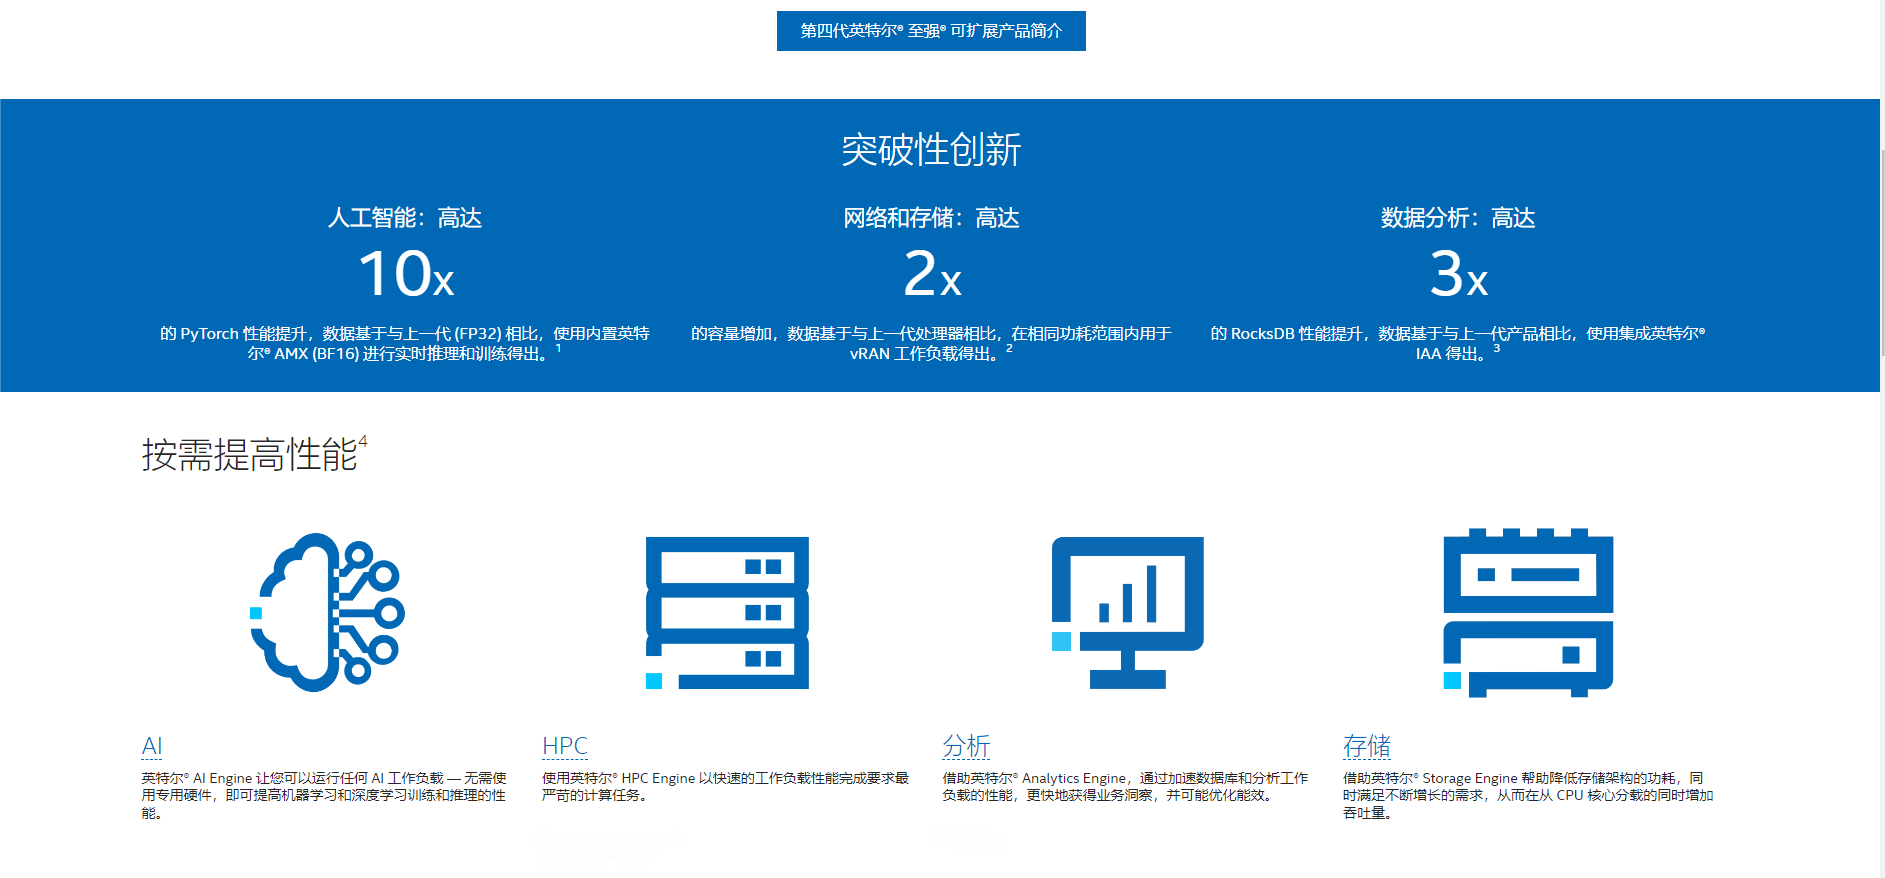Open the 存储 link

1367,746
